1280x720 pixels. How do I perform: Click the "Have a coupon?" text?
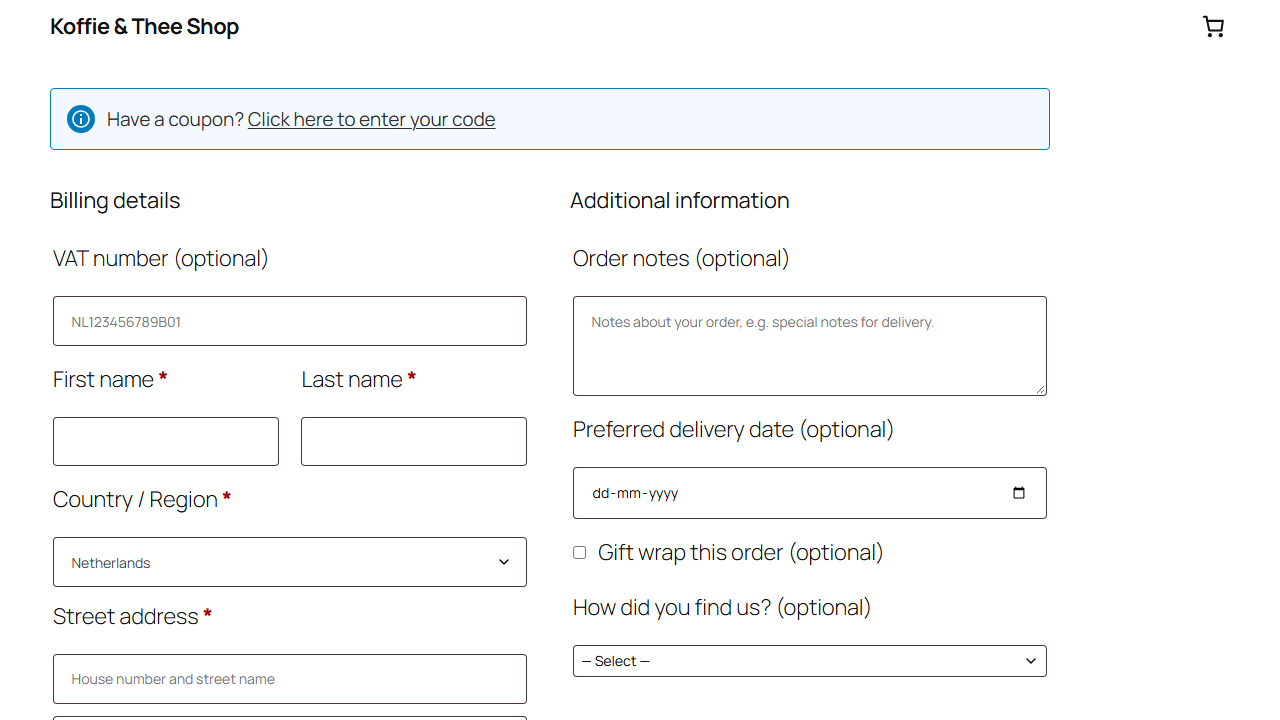pyautogui.click(x=175, y=119)
